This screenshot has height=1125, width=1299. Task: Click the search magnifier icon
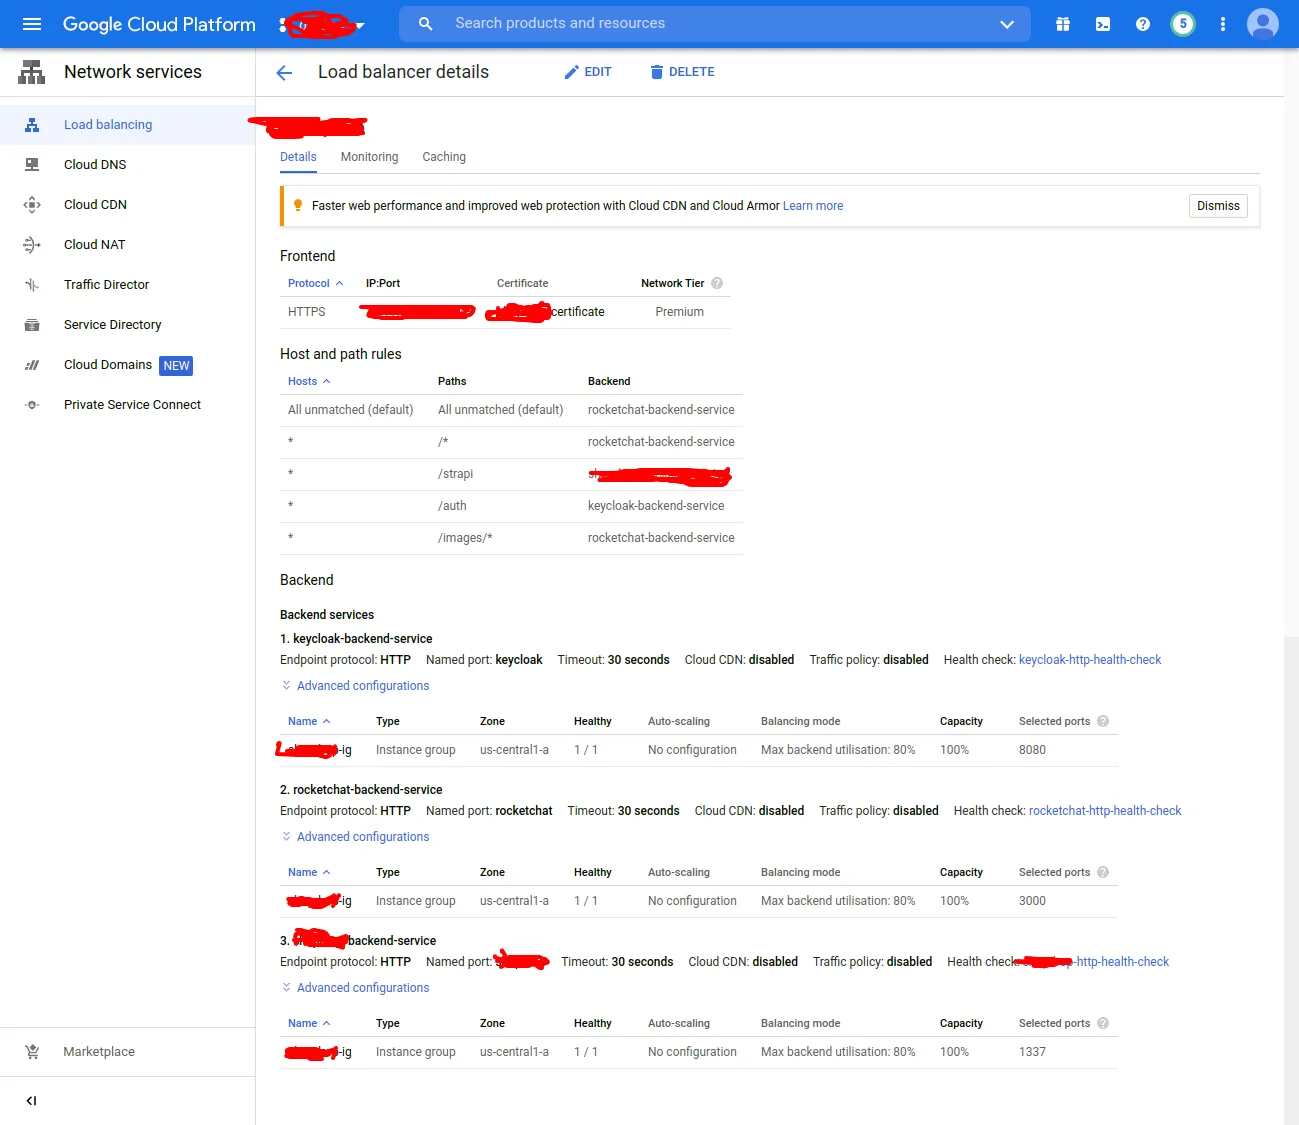click(x=425, y=24)
